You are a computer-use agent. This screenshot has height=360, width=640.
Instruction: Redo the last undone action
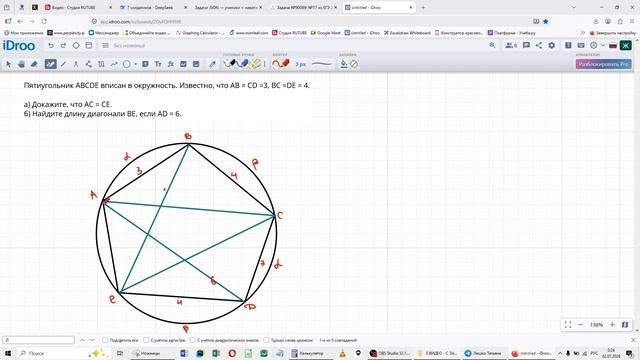click(x=63, y=46)
